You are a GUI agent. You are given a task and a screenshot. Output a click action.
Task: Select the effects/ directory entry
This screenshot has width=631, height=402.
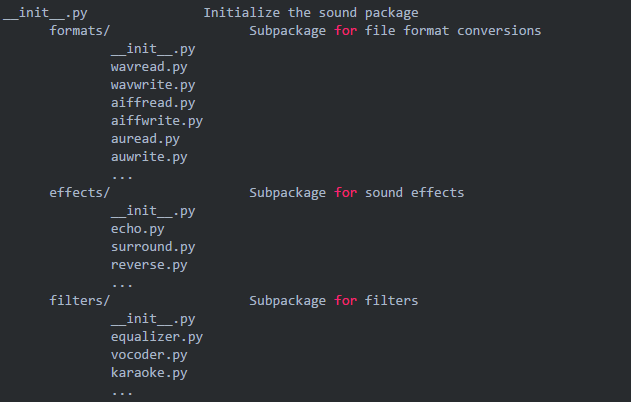click(x=80, y=193)
